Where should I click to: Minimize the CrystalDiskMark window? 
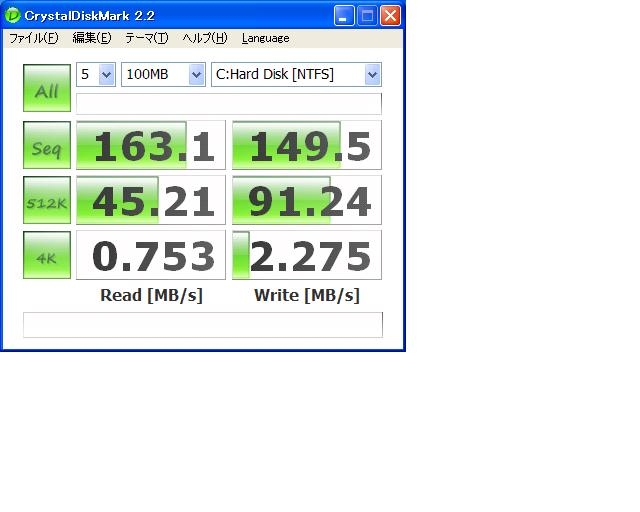click(344, 16)
